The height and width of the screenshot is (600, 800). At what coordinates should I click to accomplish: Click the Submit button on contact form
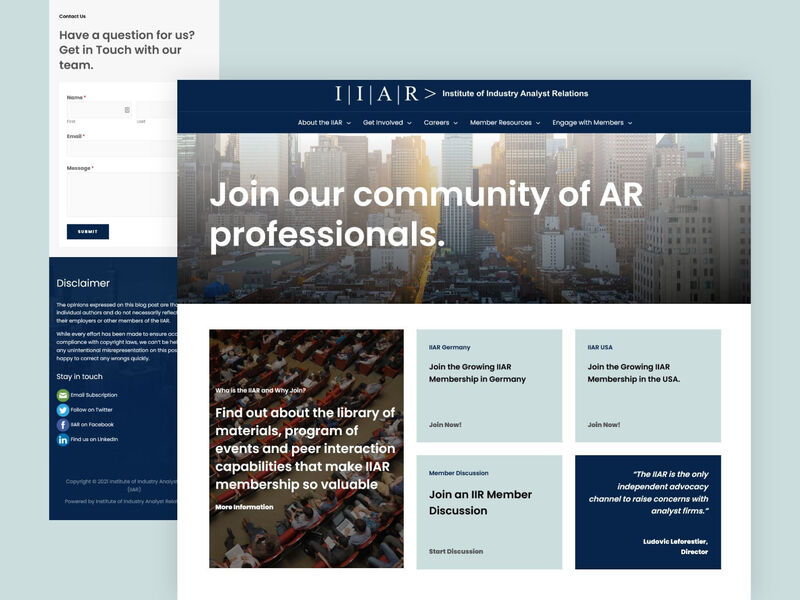(x=88, y=232)
